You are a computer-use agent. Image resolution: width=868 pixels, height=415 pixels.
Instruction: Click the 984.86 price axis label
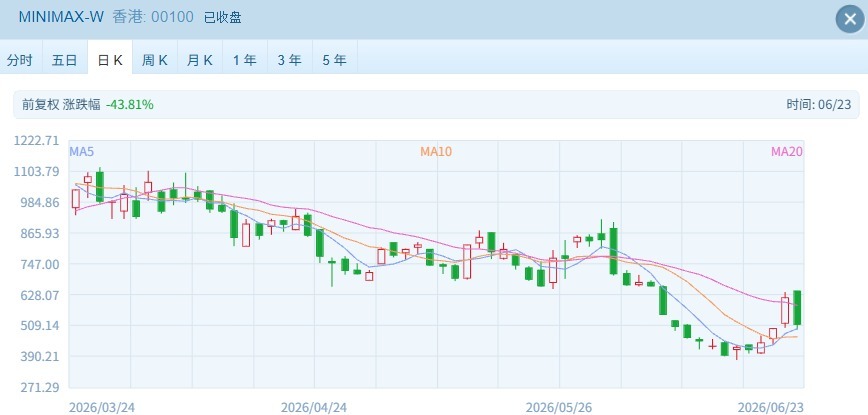(x=38, y=203)
